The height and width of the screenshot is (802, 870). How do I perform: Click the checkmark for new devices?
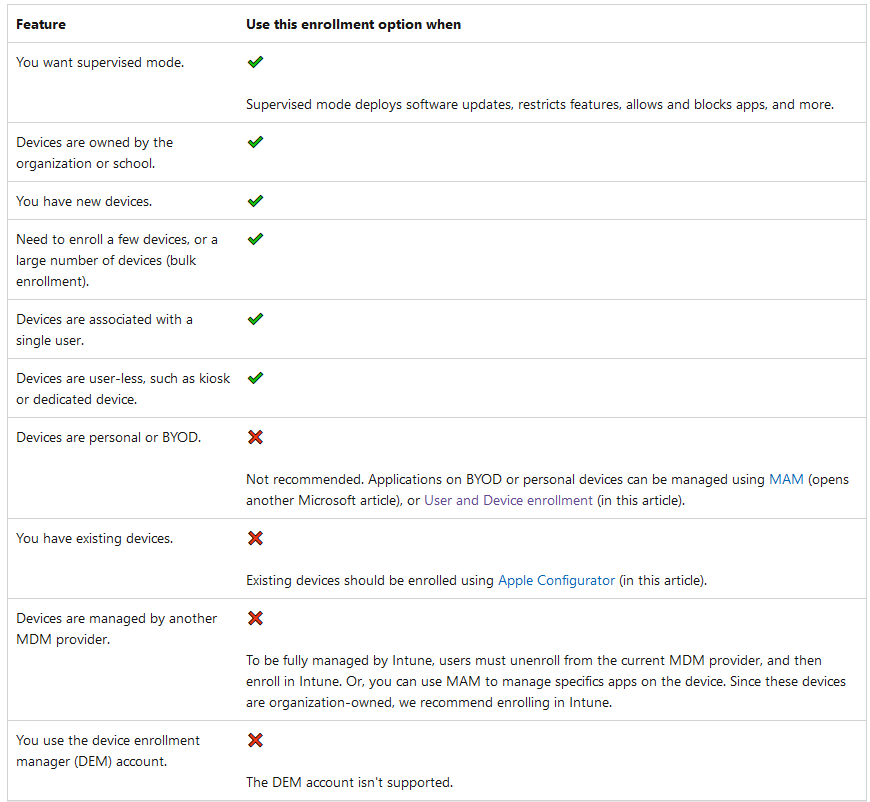pyautogui.click(x=255, y=201)
